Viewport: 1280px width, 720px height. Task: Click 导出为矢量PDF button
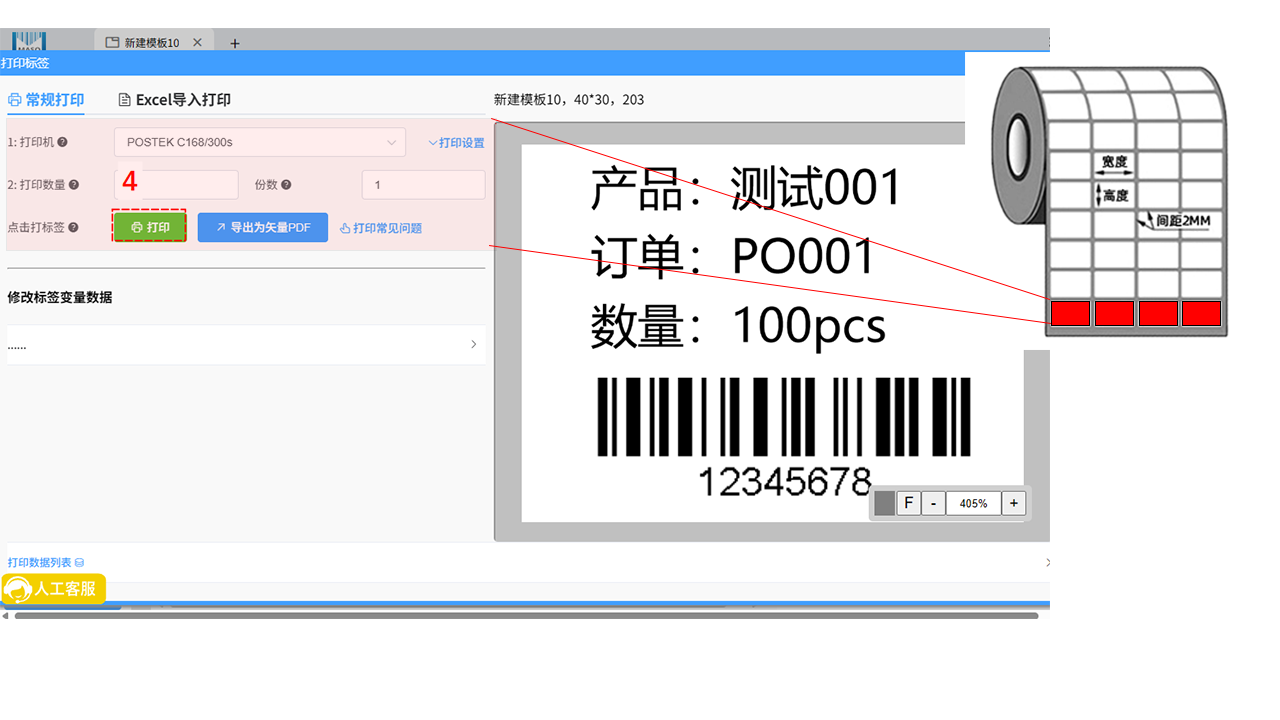click(263, 228)
